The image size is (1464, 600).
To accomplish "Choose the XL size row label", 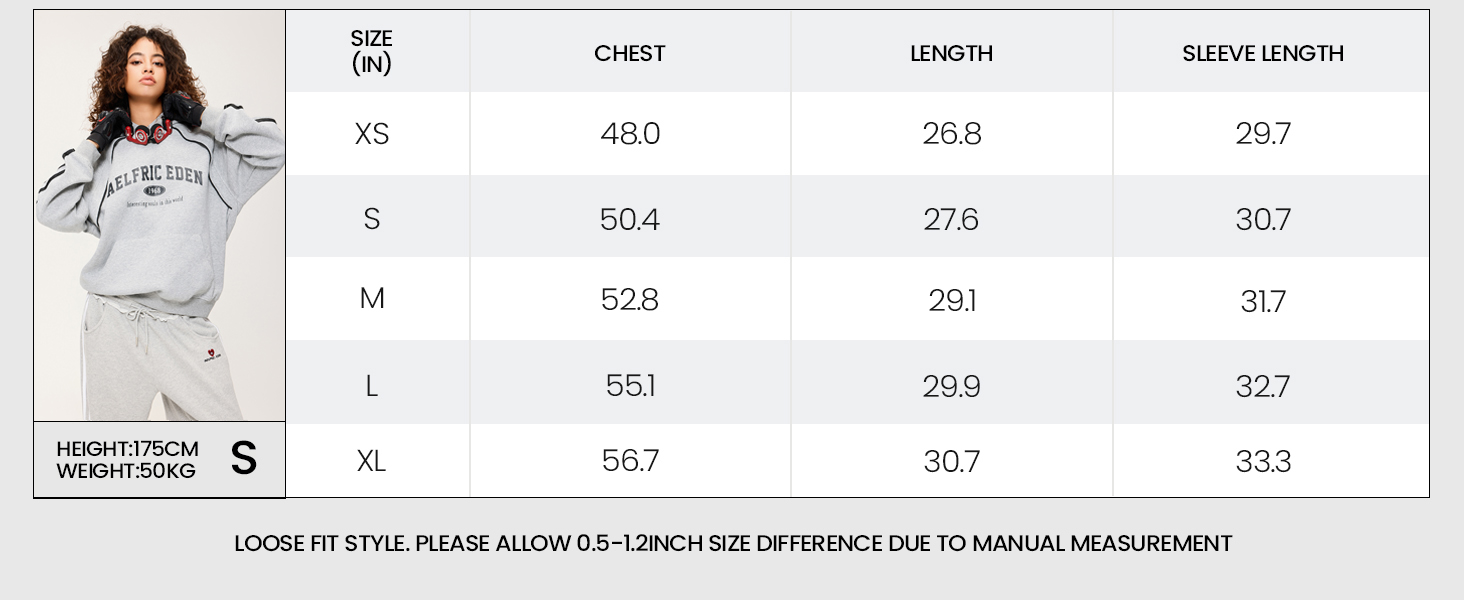I will (371, 461).
